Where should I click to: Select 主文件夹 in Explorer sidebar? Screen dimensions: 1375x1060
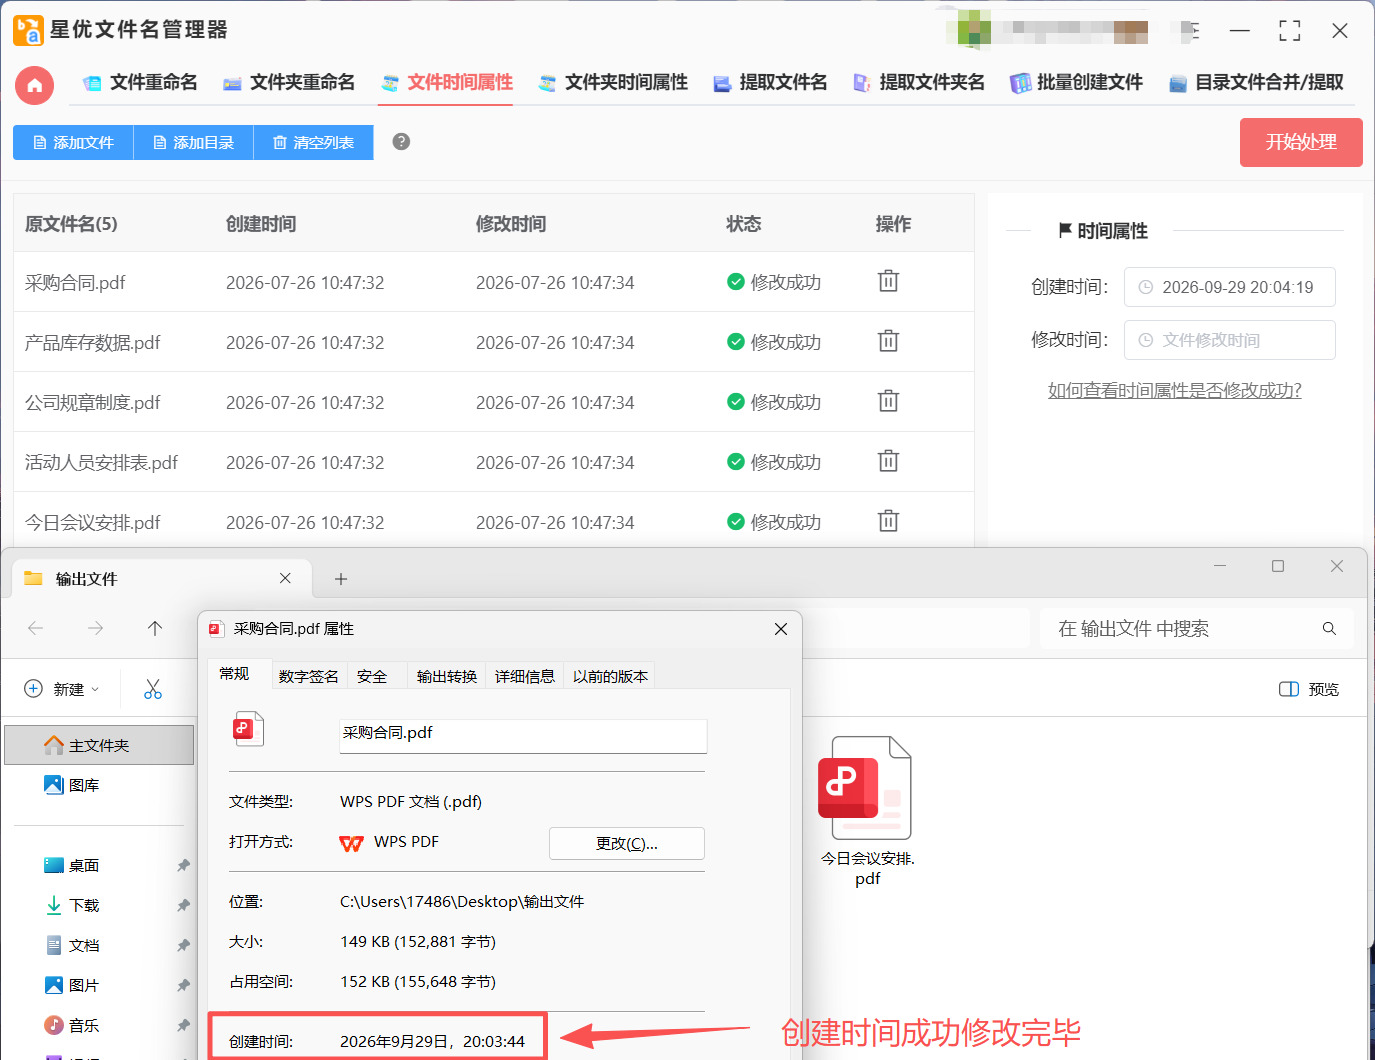pyautogui.click(x=99, y=745)
